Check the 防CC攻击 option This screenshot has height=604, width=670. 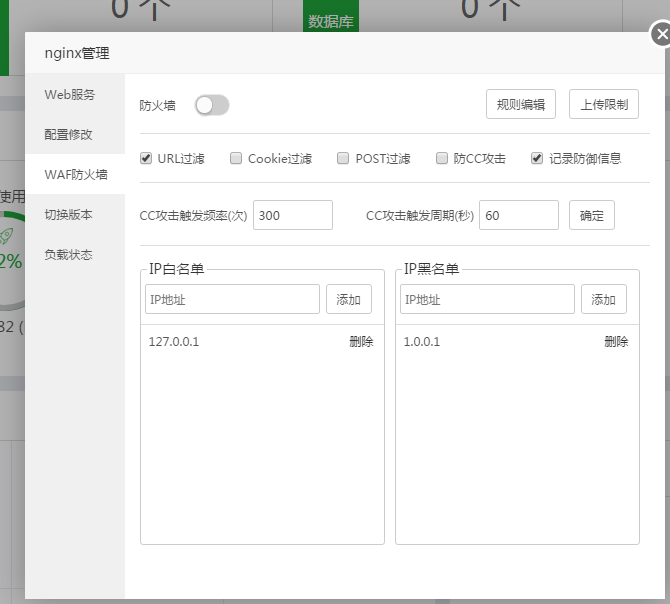pyautogui.click(x=441, y=158)
